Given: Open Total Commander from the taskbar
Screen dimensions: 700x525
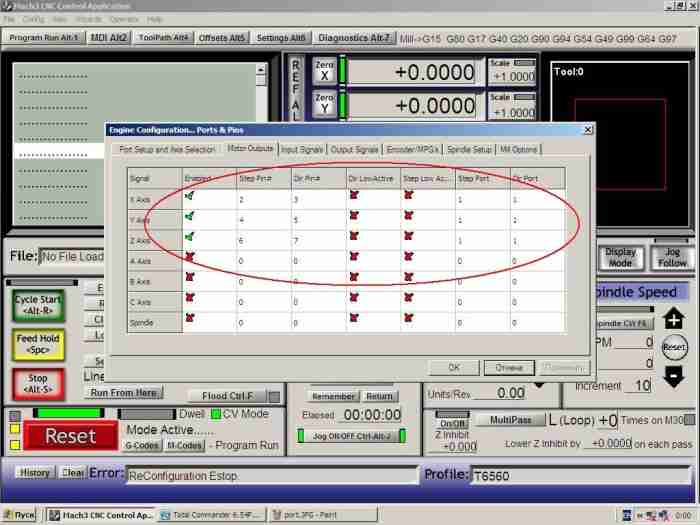Looking at the screenshot, I should click(212, 515).
